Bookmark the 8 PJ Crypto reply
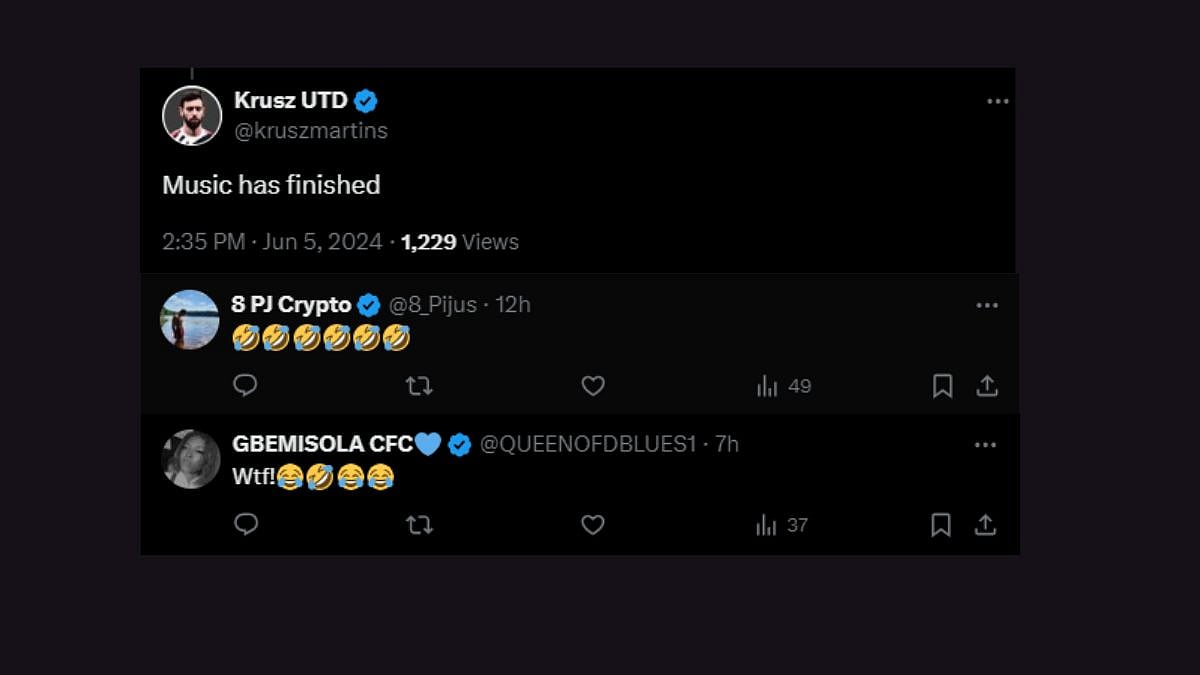1200x675 pixels. click(x=942, y=386)
